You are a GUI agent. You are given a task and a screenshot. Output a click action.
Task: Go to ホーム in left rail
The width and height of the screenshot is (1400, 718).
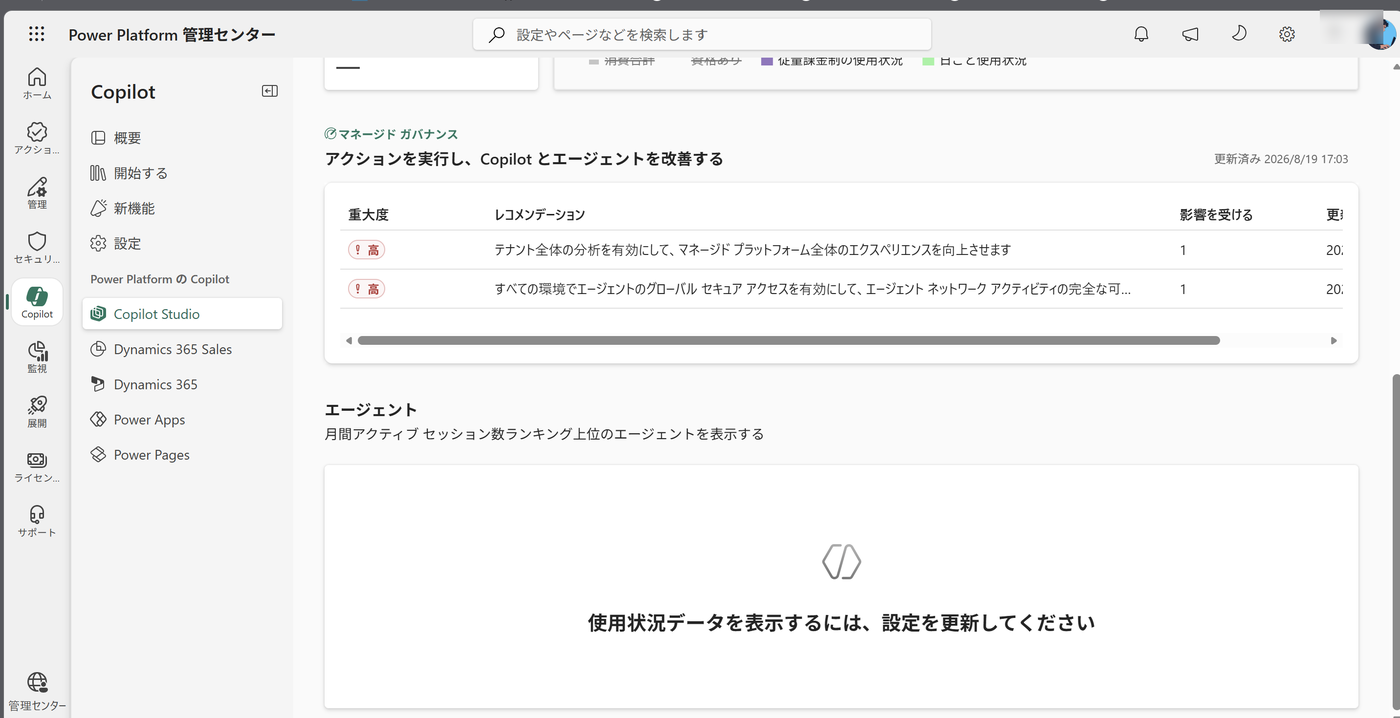click(37, 83)
